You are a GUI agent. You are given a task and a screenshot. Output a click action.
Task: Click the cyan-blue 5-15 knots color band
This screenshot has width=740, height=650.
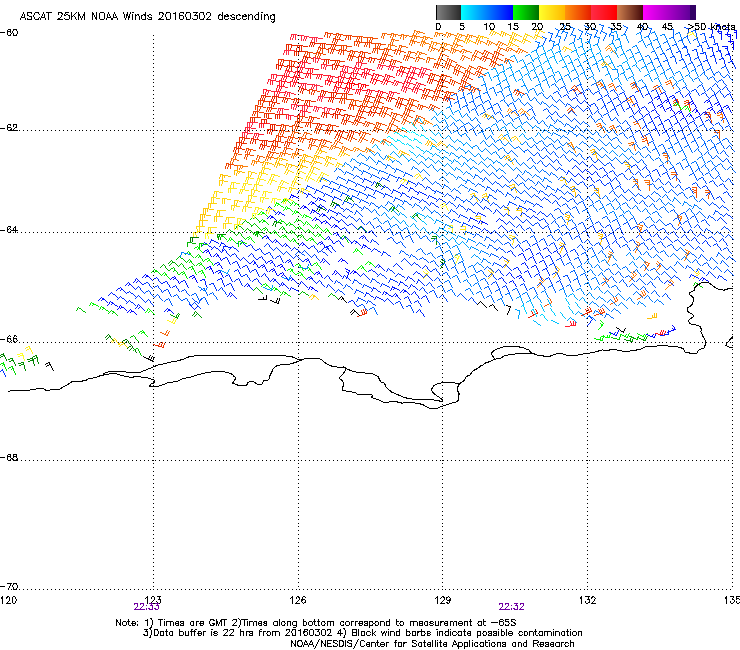[x=487, y=12]
